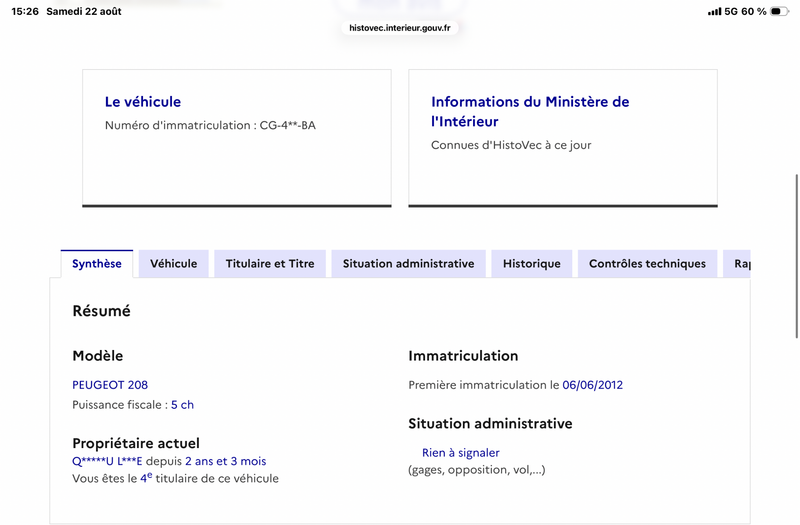Click the 06/06/2012 registration date

pyautogui.click(x=592, y=385)
